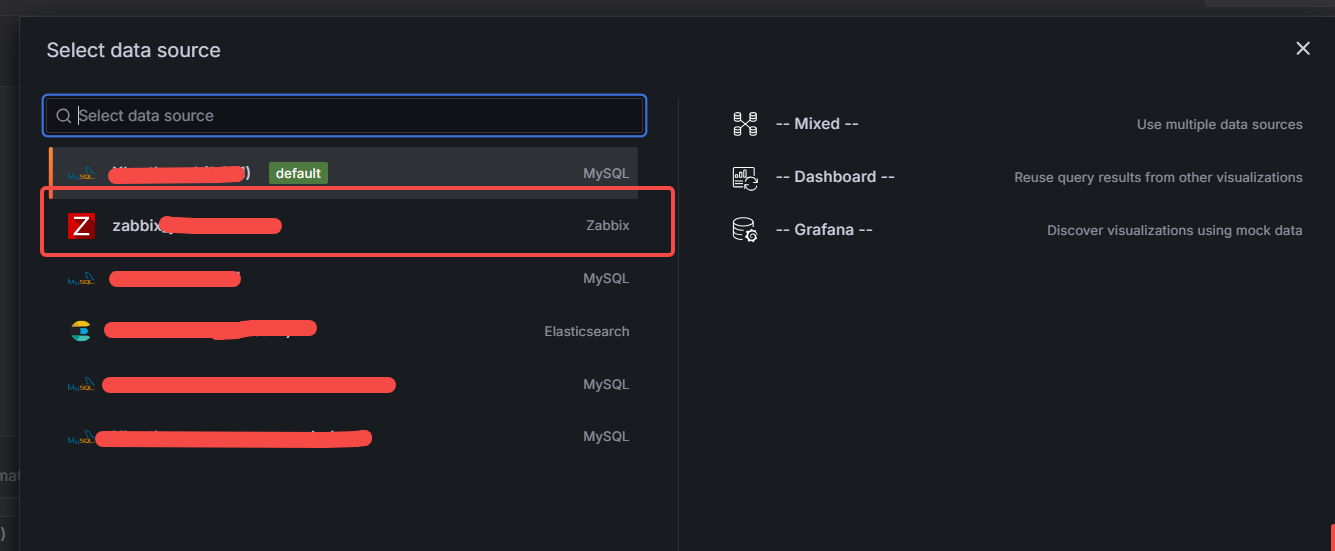Choose the zabbix data source name

click(196, 226)
